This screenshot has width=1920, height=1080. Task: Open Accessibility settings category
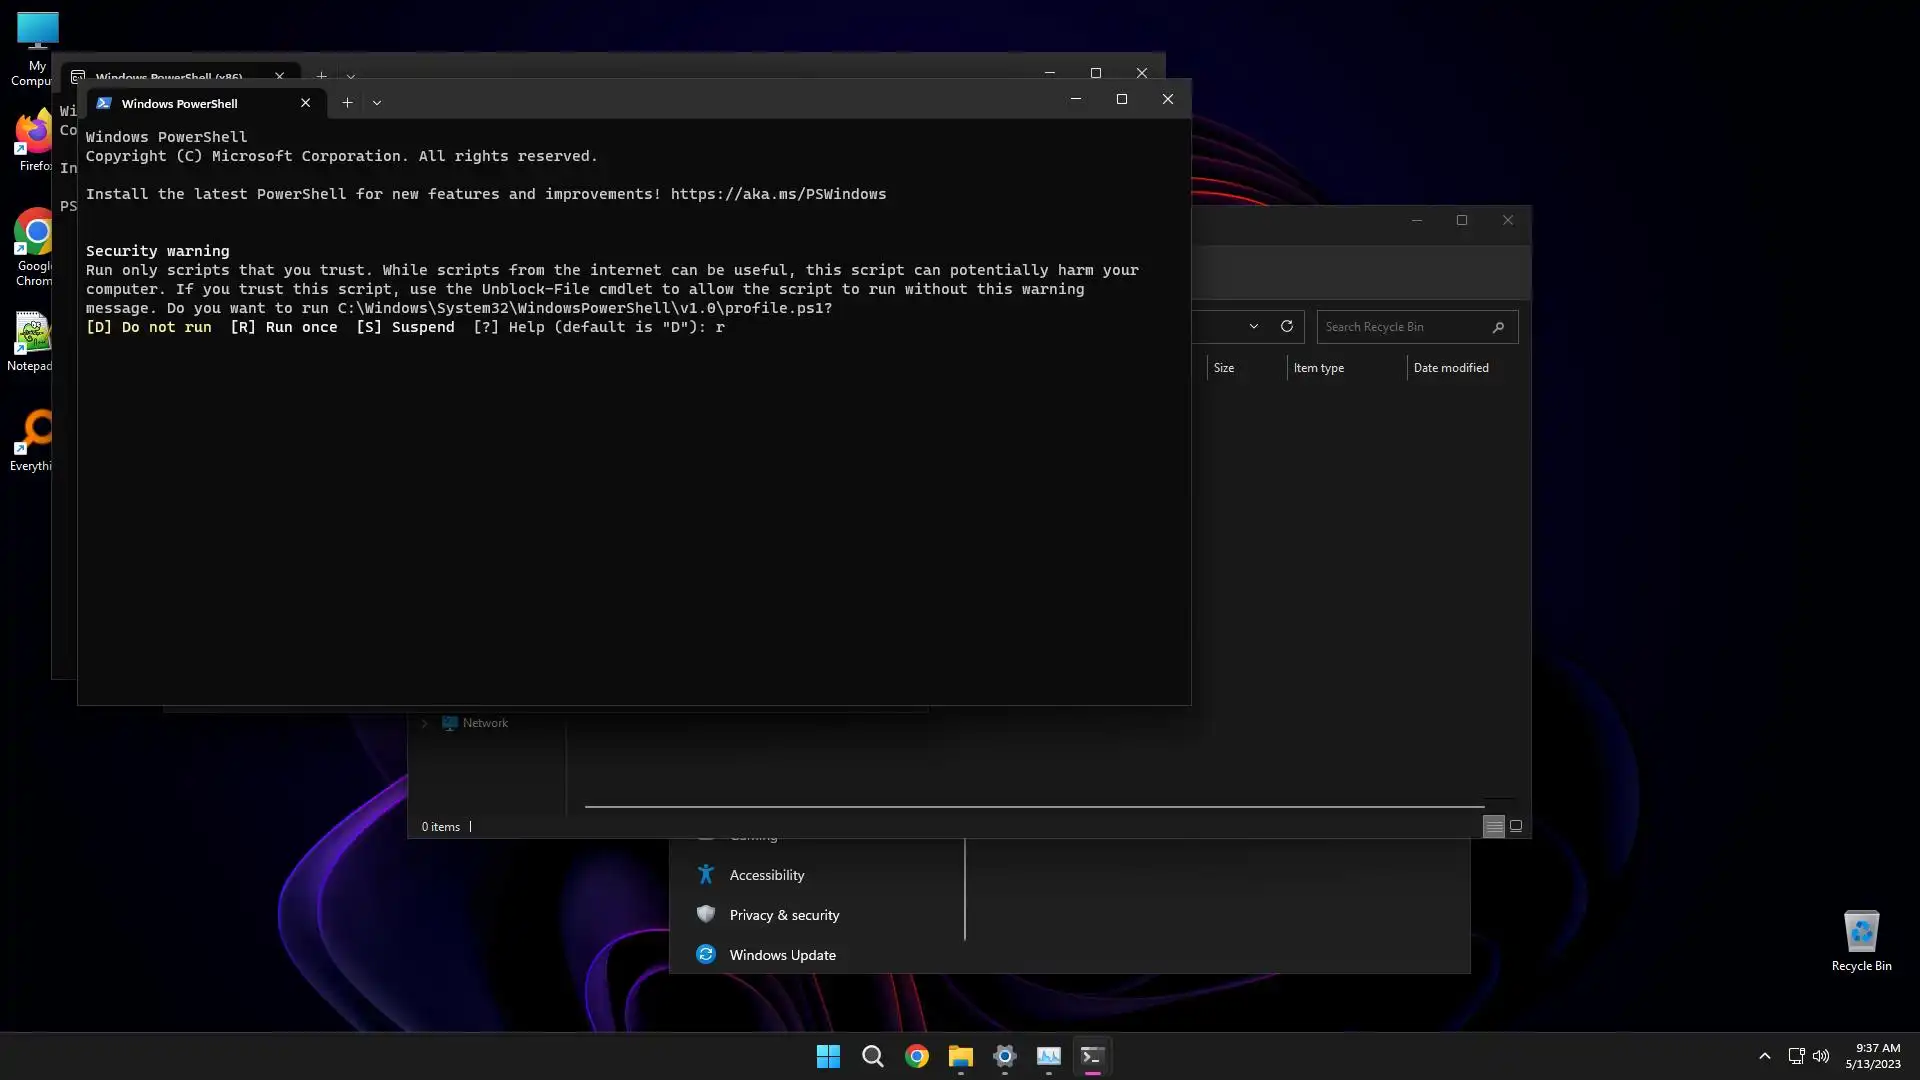click(767, 875)
